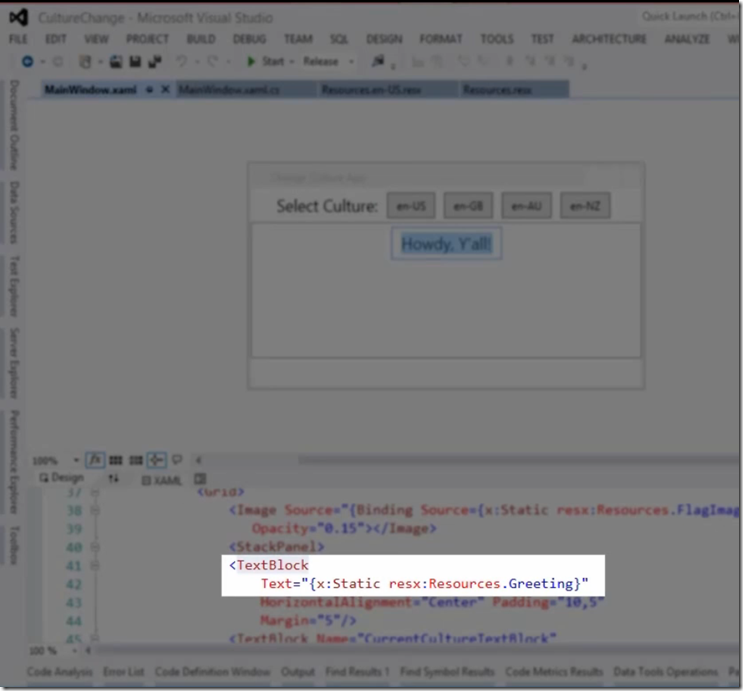Click the Open File toolbar icon

click(x=116, y=62)
